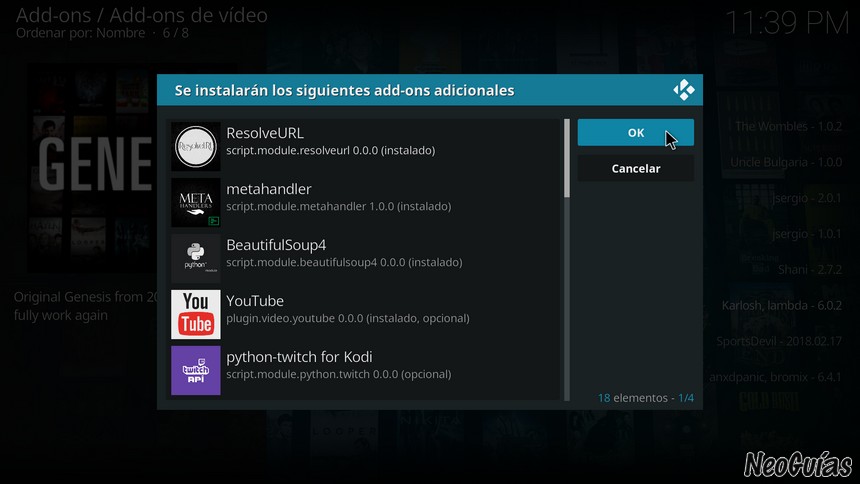Click SportsDevil - 2018.02.17 in background list
The width and height of the screenshot is (860, 484).
tap(779, 341)
